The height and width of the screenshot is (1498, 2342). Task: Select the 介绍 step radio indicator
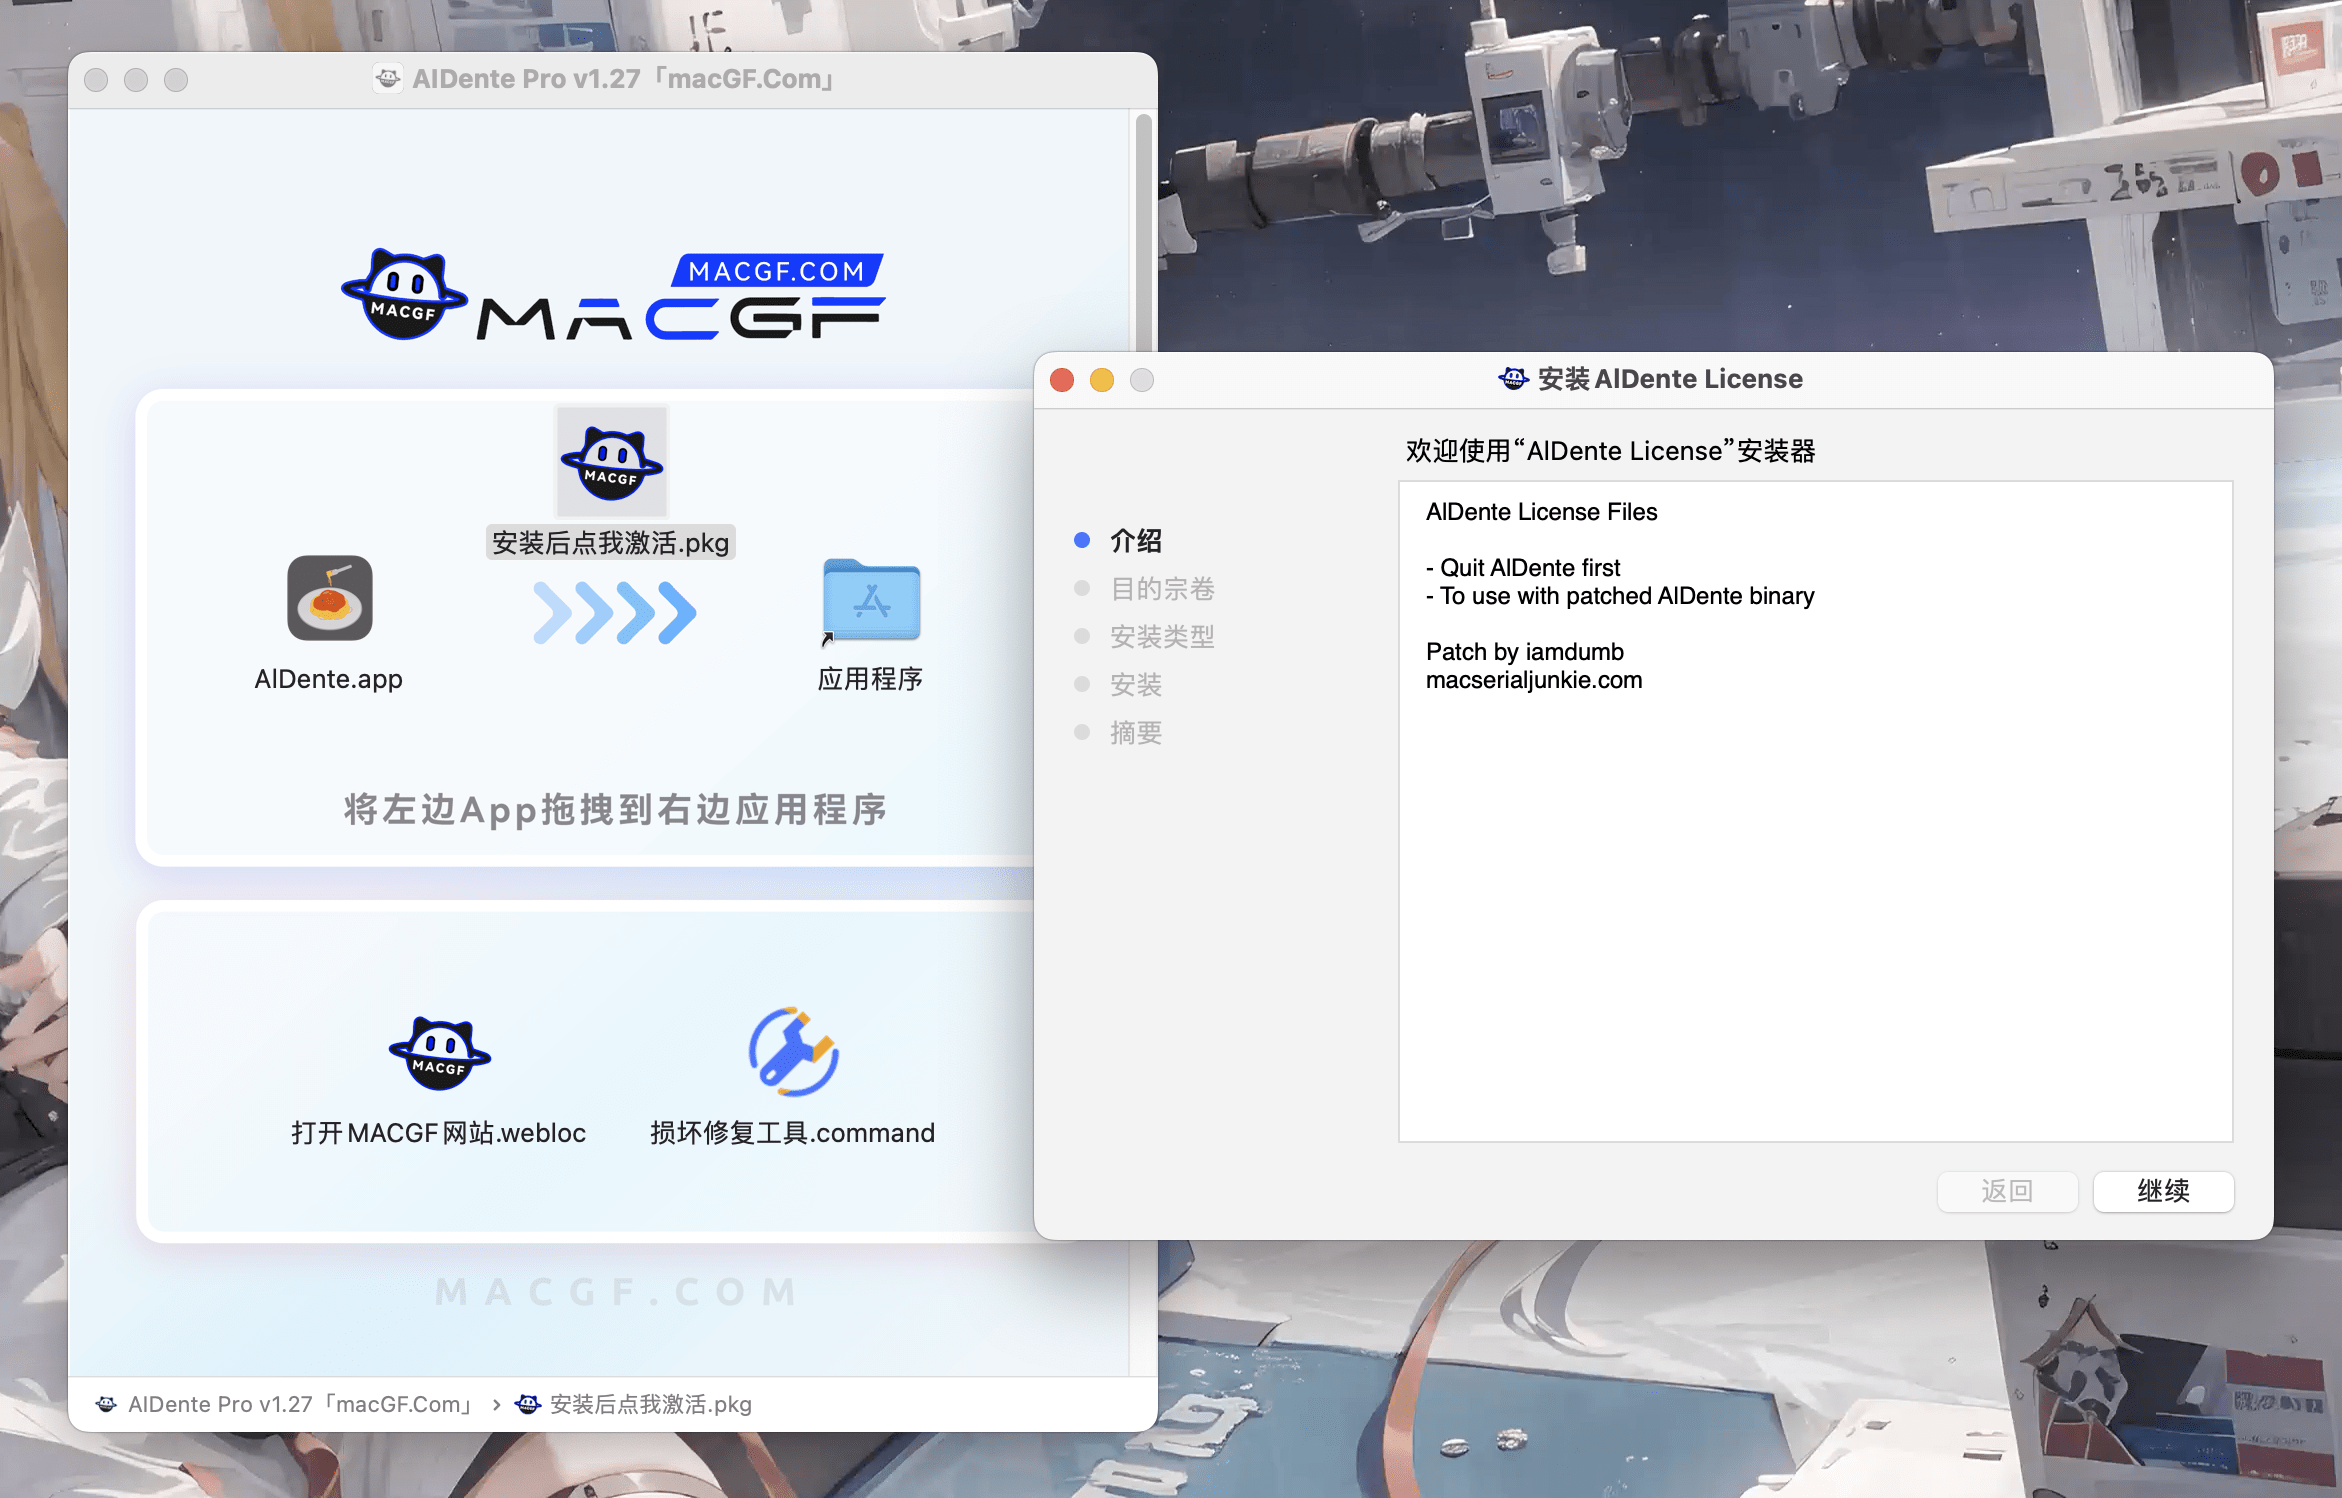1083,540
